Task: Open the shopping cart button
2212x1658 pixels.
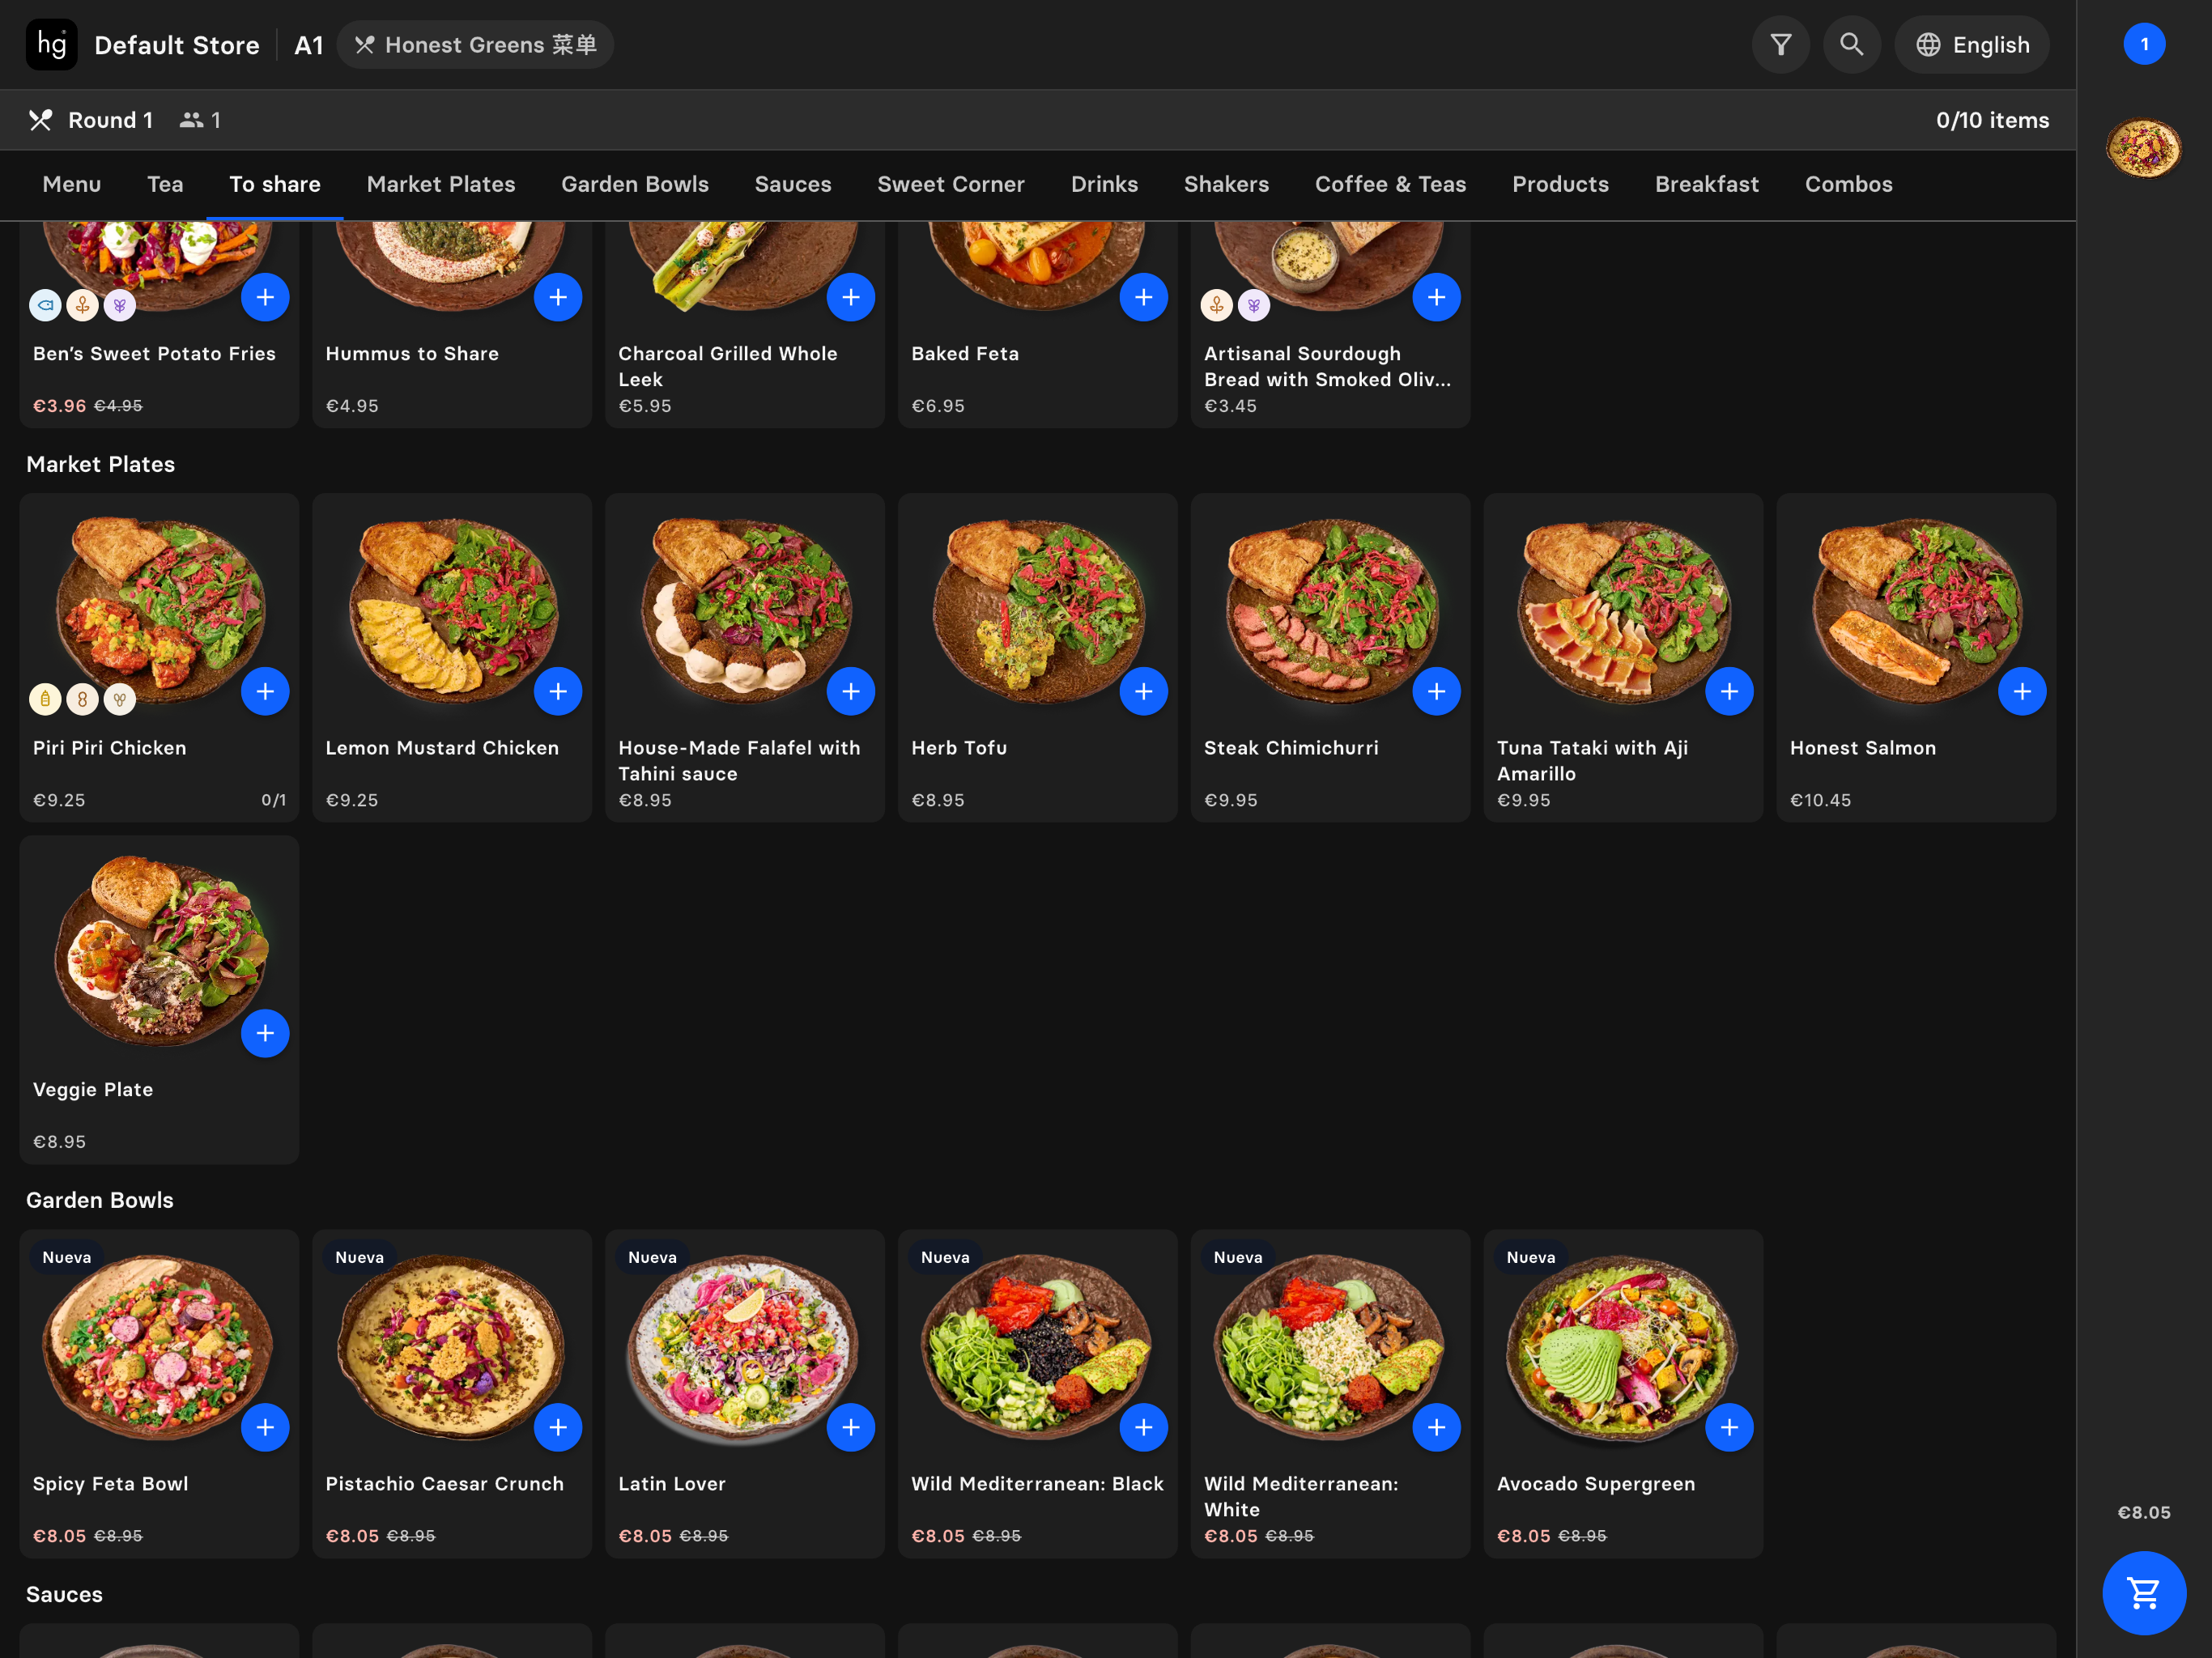Action: pyautogui.click(x=2143, y=1592)
